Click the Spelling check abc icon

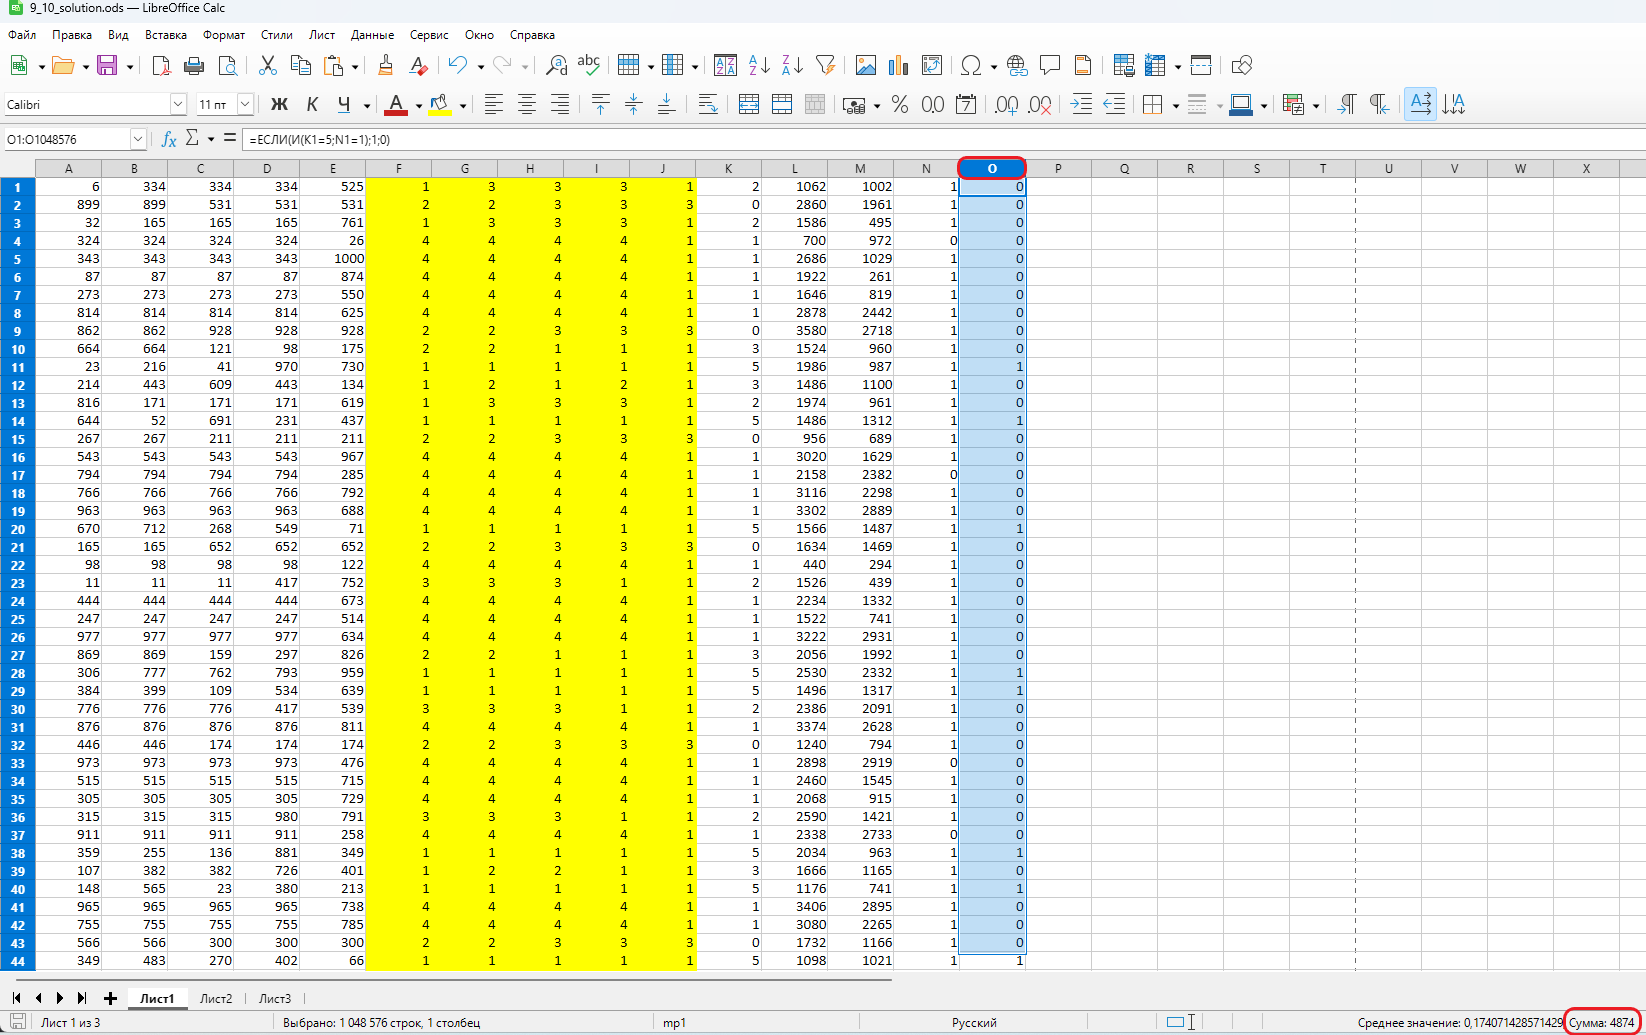(x=589, y=66)
